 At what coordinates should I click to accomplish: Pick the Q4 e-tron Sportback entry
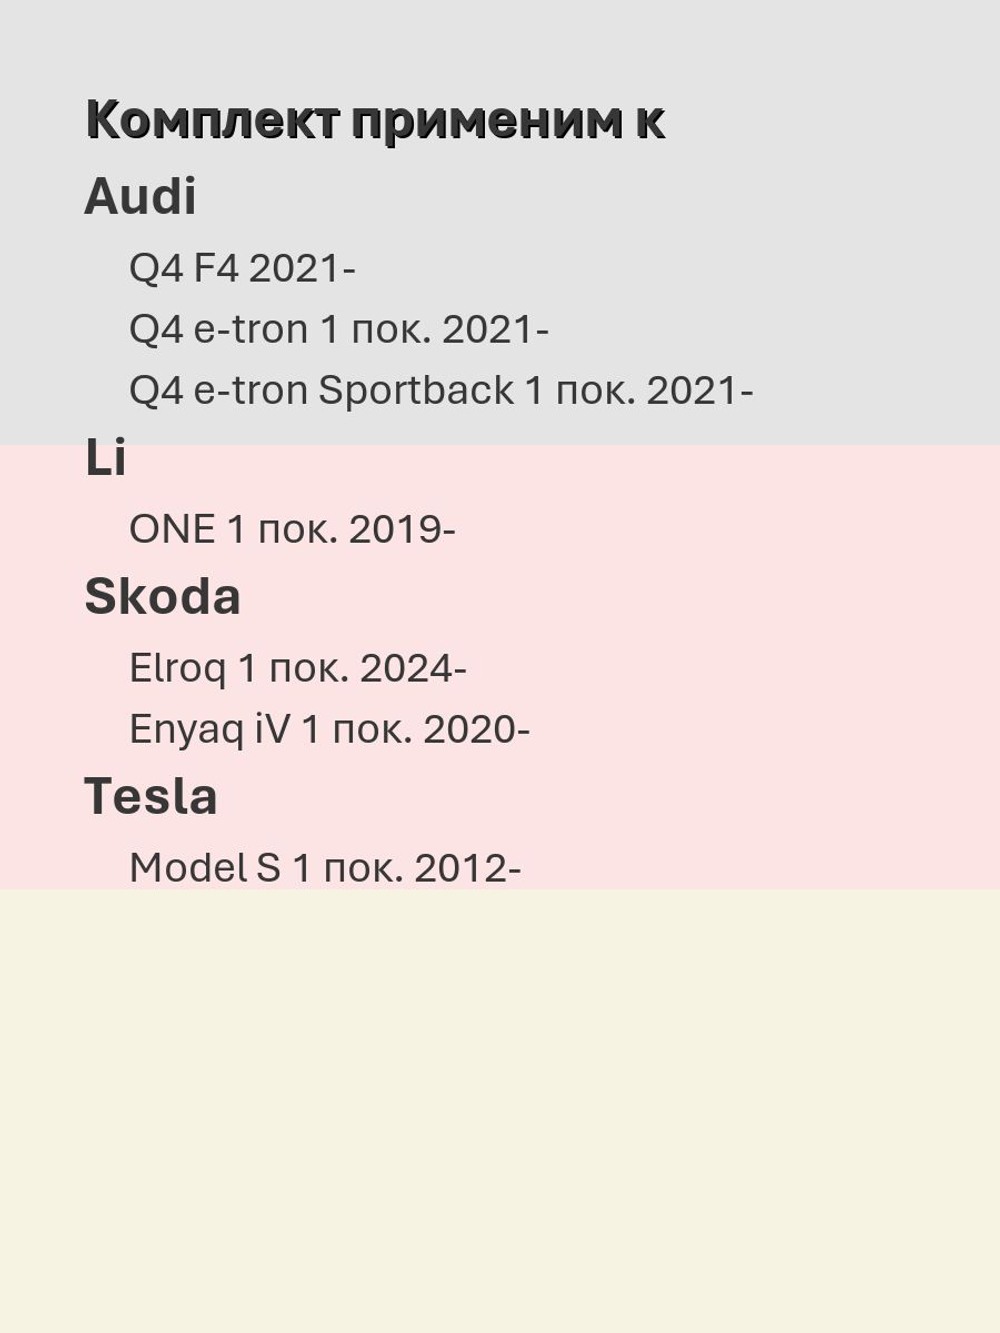(441, 391)
